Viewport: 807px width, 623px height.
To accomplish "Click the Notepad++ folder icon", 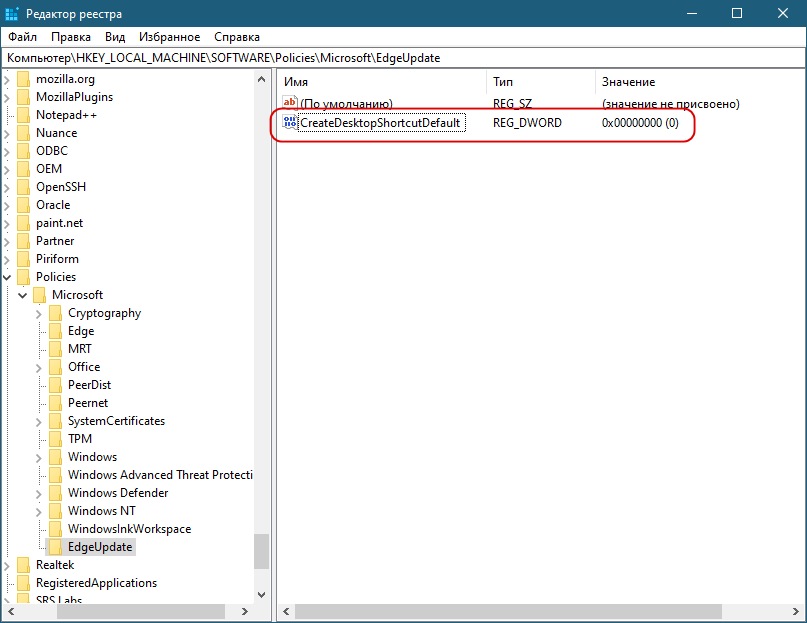I will (x=24, y=115).
